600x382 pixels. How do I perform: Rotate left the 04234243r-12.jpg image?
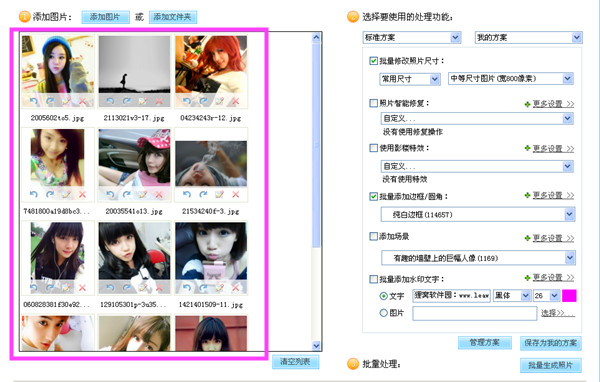point(187,101)
